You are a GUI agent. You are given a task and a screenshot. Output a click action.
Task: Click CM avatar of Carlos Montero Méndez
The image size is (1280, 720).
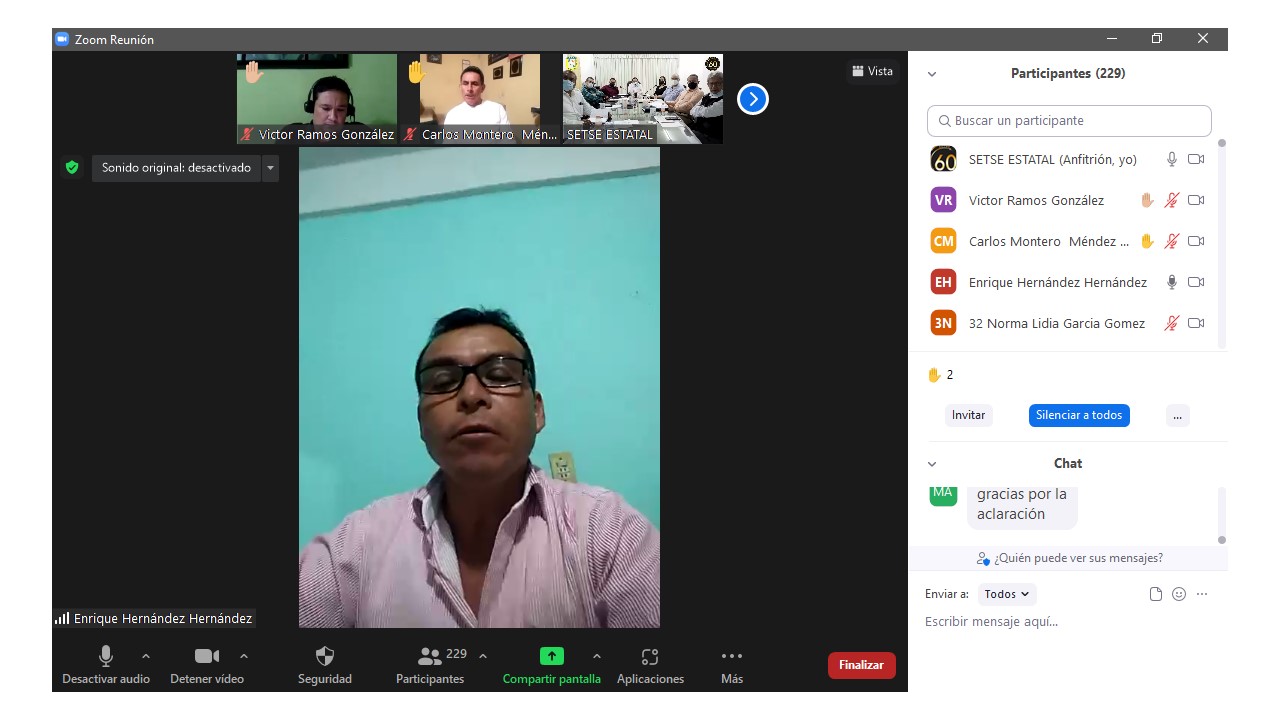[x=943, y=241]
